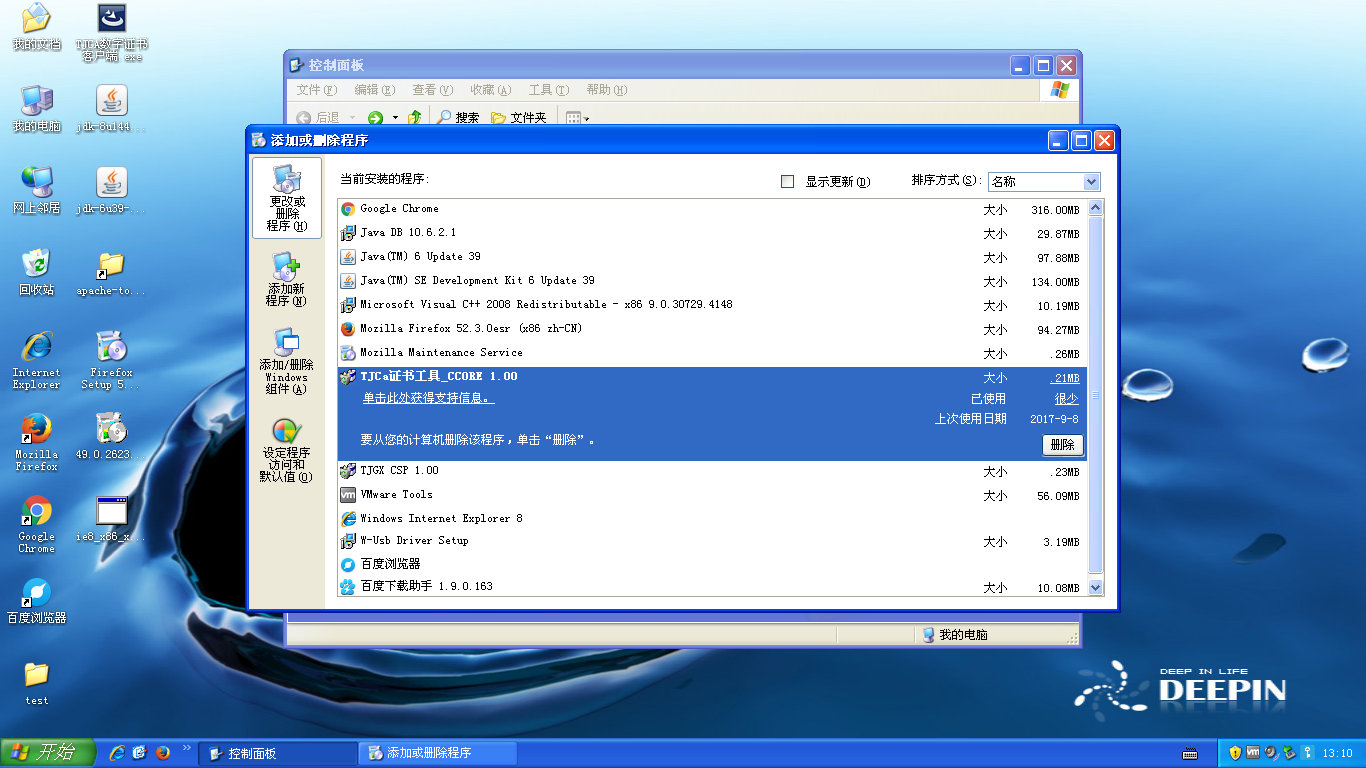1366x768 pixels.
Task: Click the 开始 Start button
Action: pyautogui.click(x=48, y=753)
